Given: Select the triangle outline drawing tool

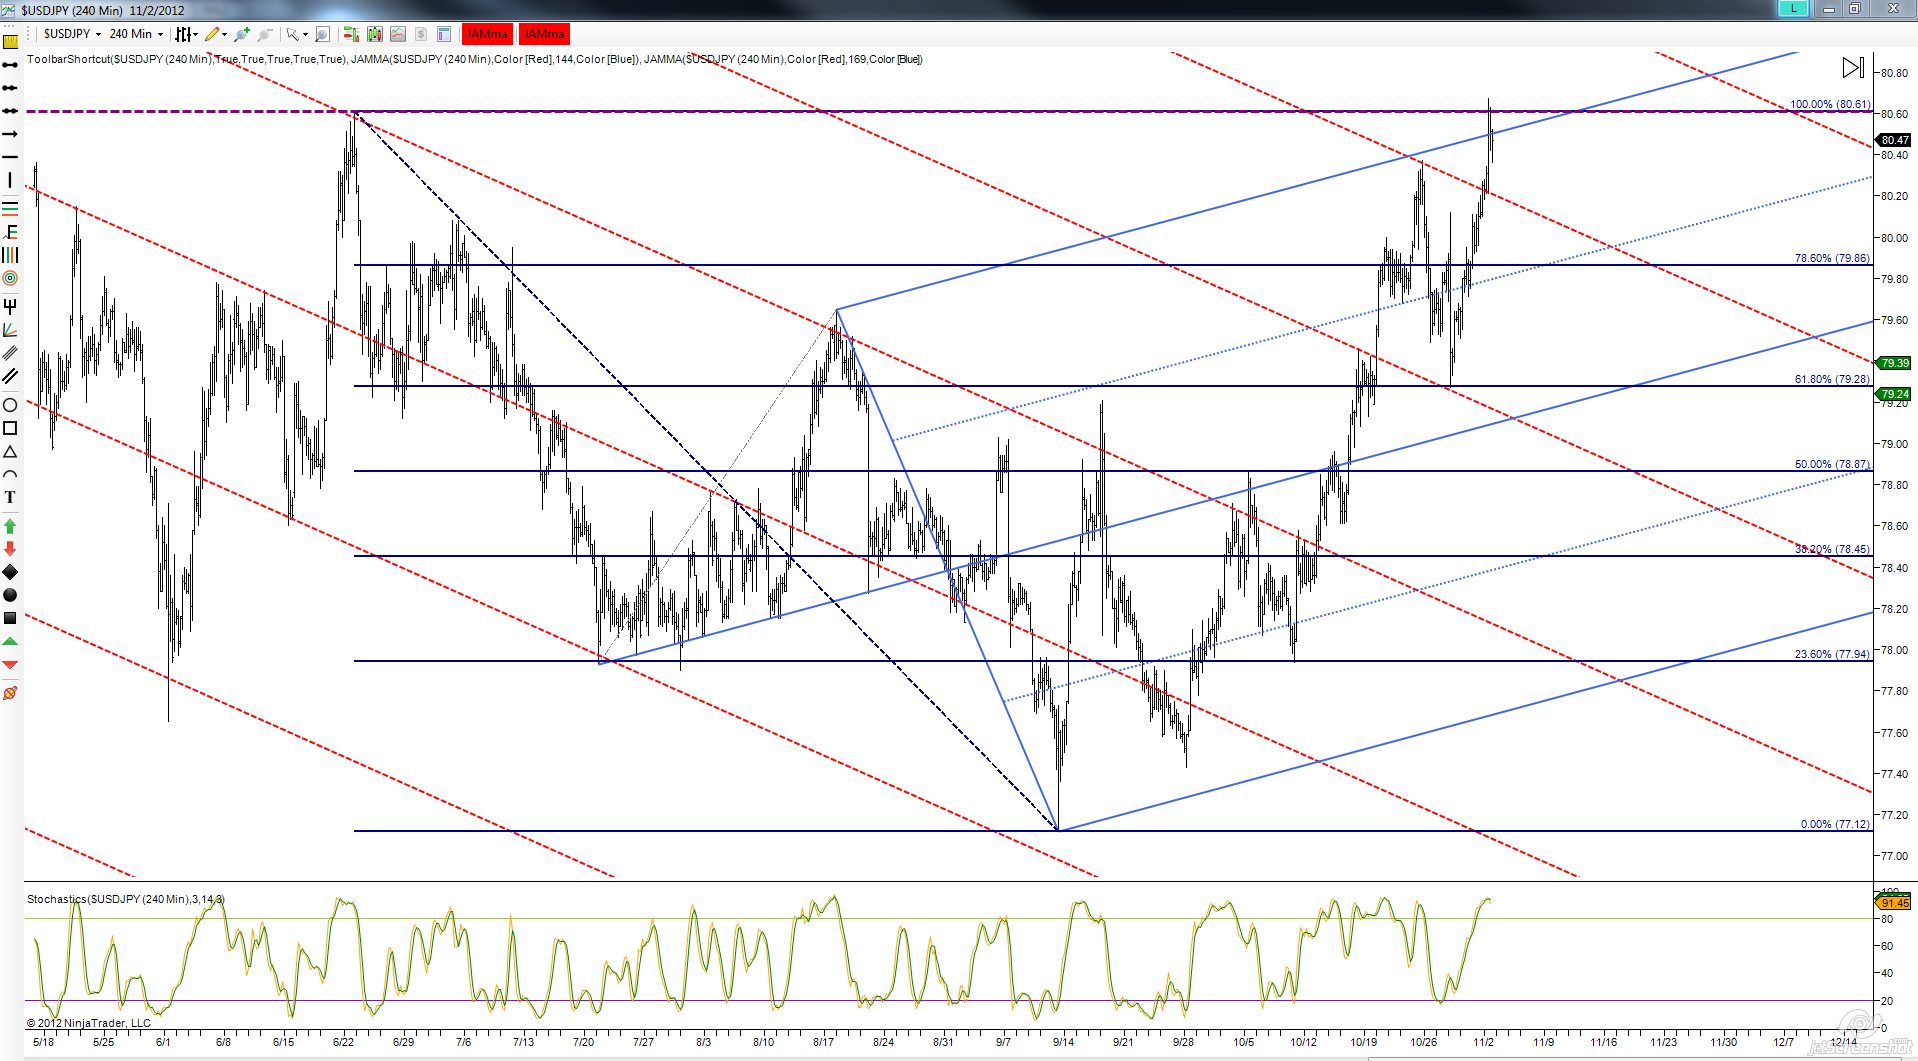Looking at the screenshot, I should (x=10, y=452).
